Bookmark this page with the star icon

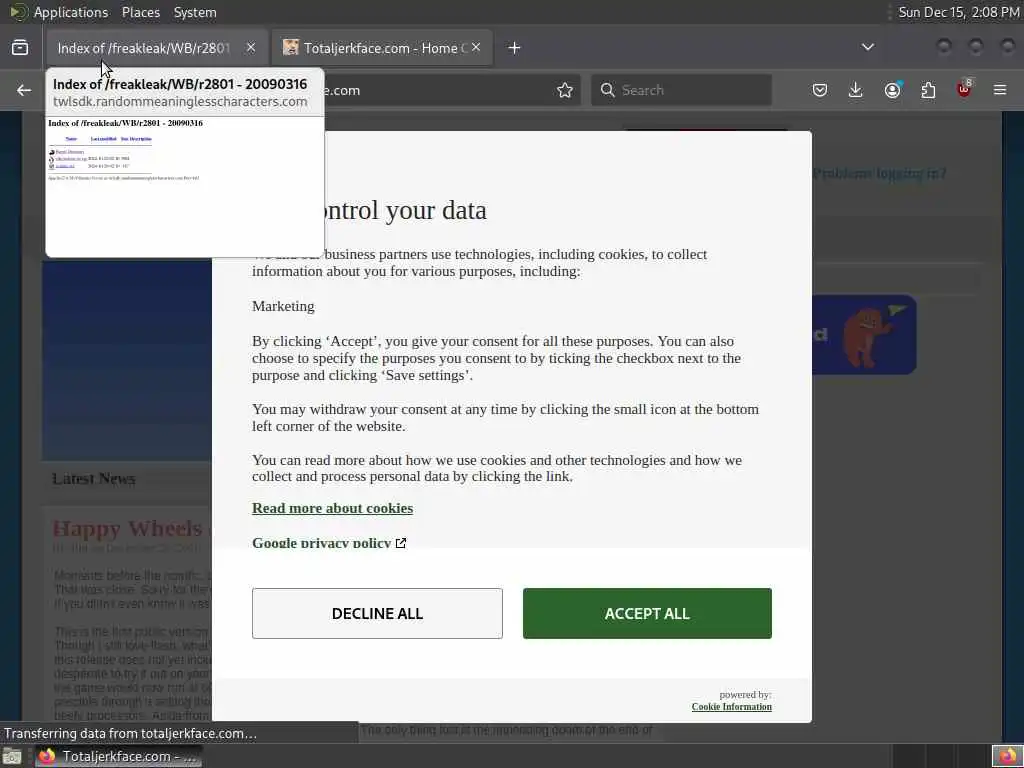[x=565, y=90]
